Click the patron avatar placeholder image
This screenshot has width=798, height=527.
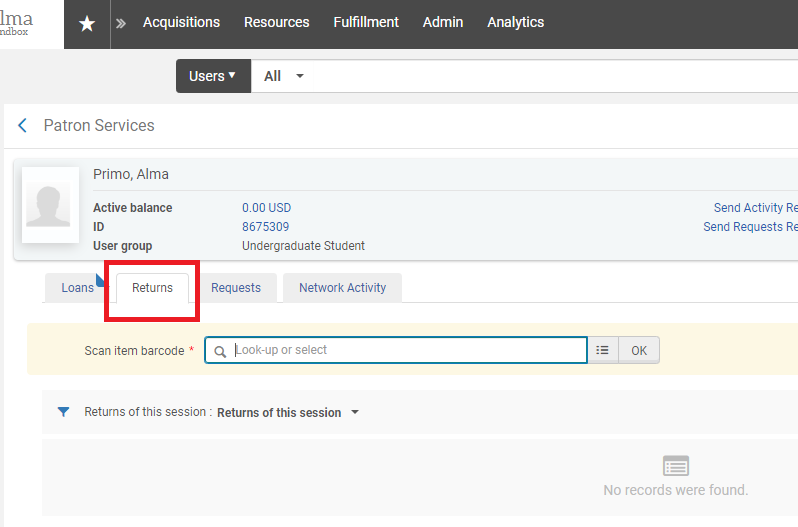(50, 205)
